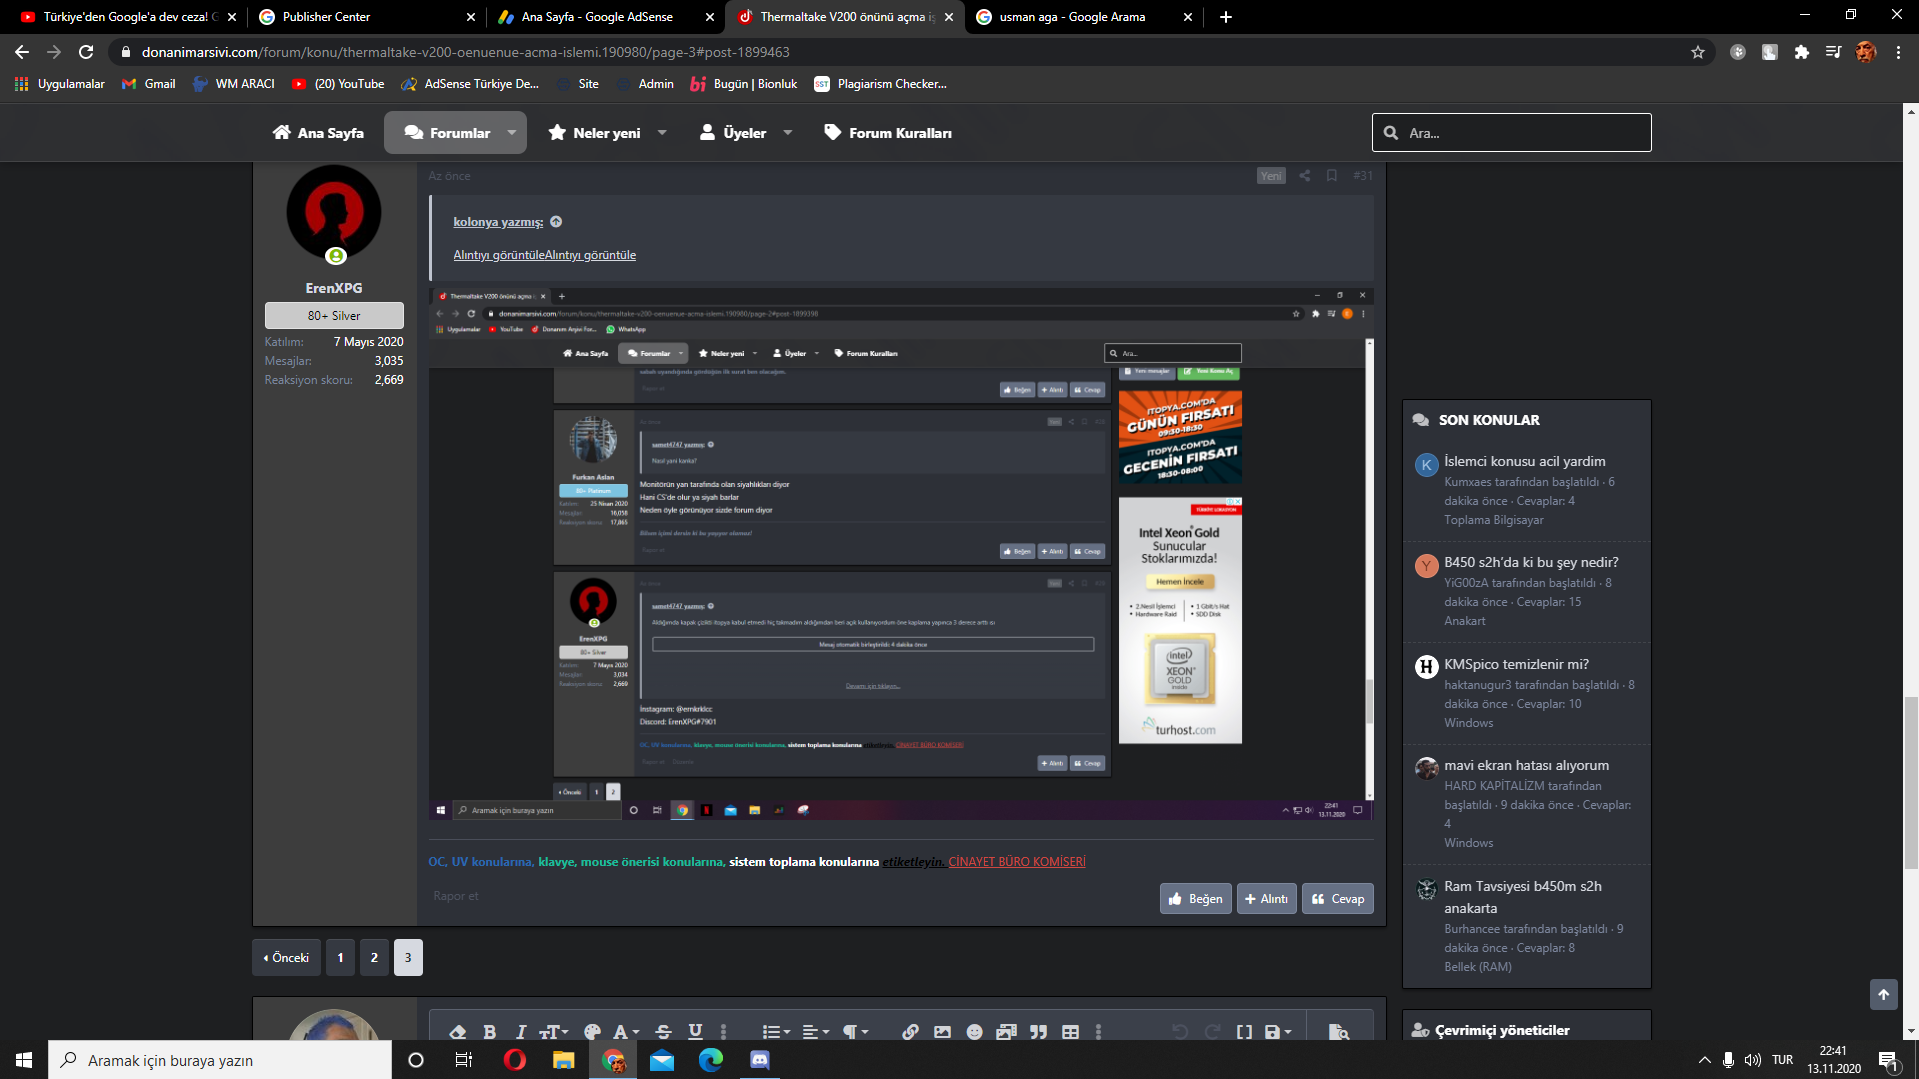1919x1079 pixels.
Task: Click the share icon on post #31
Action: [1304, 176]
